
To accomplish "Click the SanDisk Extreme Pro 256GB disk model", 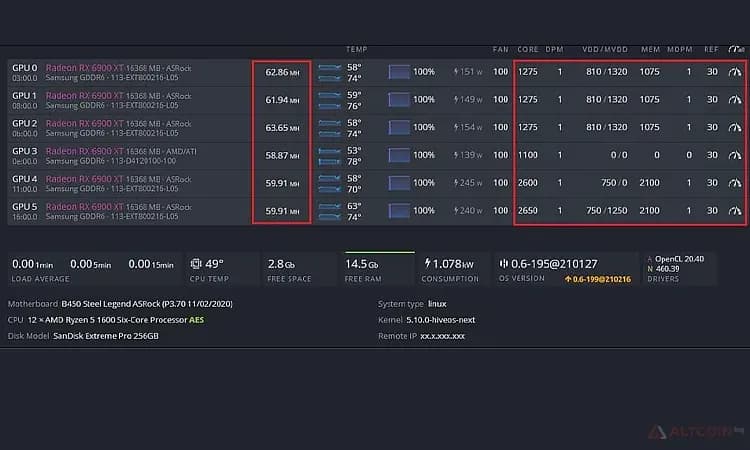I will [106, 336].
